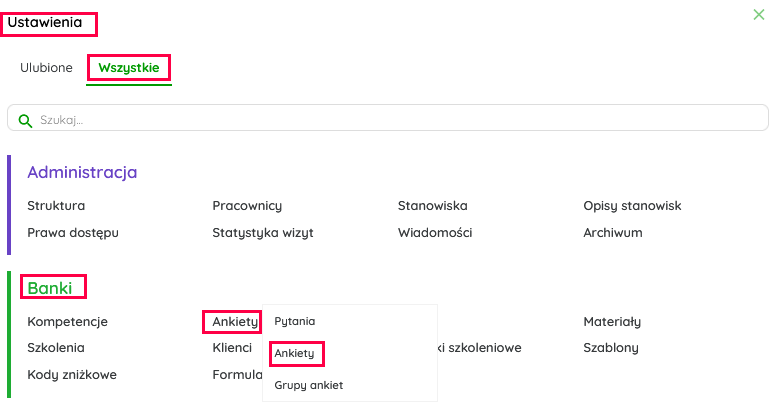Screen dimensions: 772x412
Task: Open Kody zniżkowe link
Action: (72, 375)
